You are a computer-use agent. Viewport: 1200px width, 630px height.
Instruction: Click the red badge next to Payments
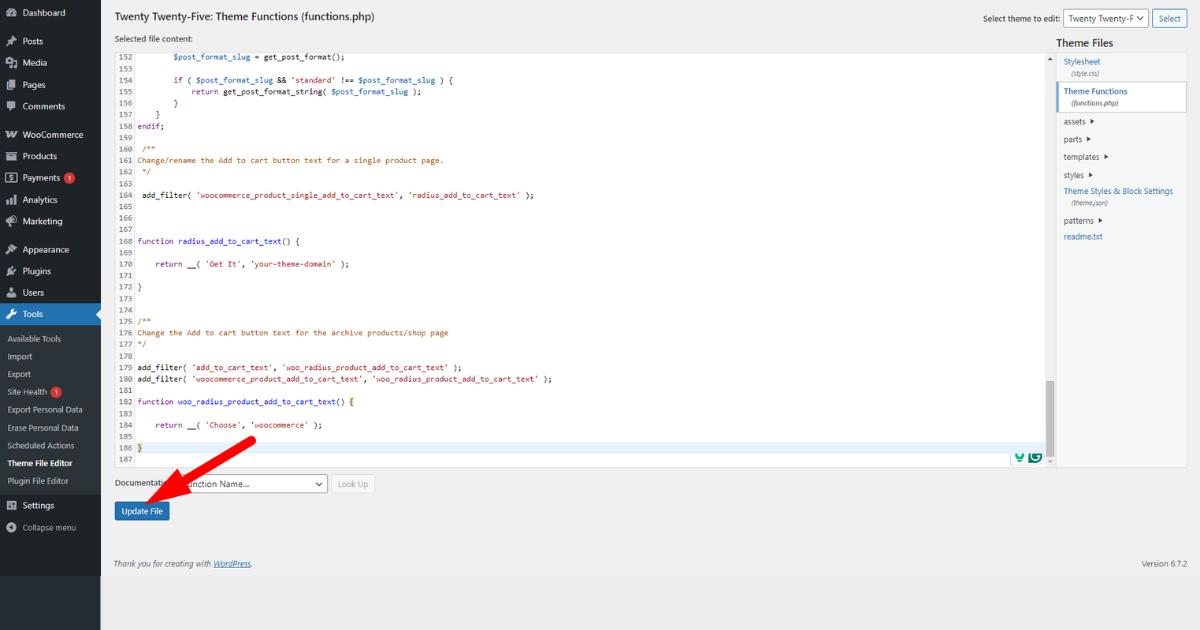pos(69,178)
